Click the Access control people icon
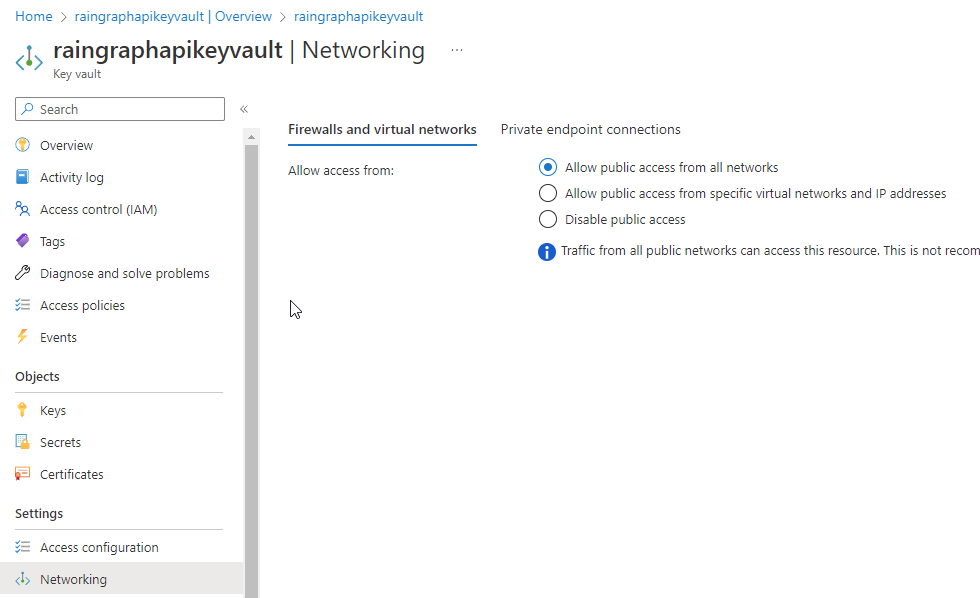Screen dimensions: 980x598 point(22,209)
